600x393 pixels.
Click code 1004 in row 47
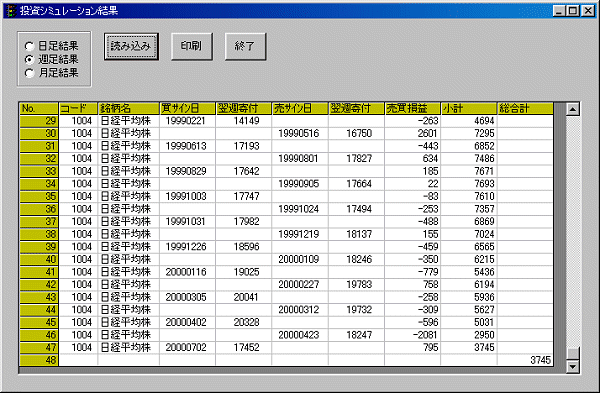[x=82, y=347]
